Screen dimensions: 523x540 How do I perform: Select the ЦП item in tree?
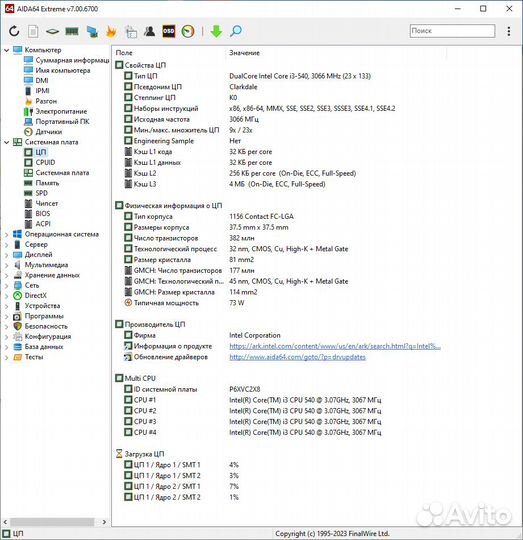(35, 152)
